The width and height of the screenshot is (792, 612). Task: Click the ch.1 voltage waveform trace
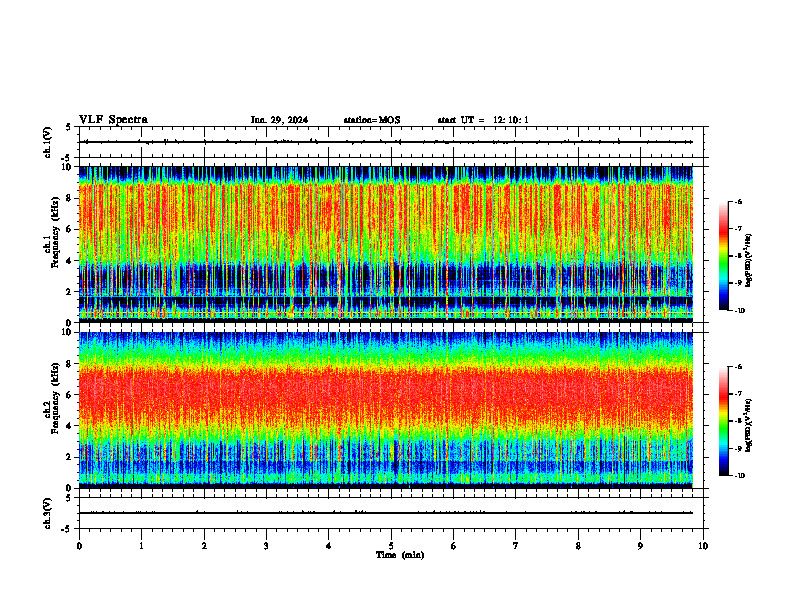coord(385,142)
